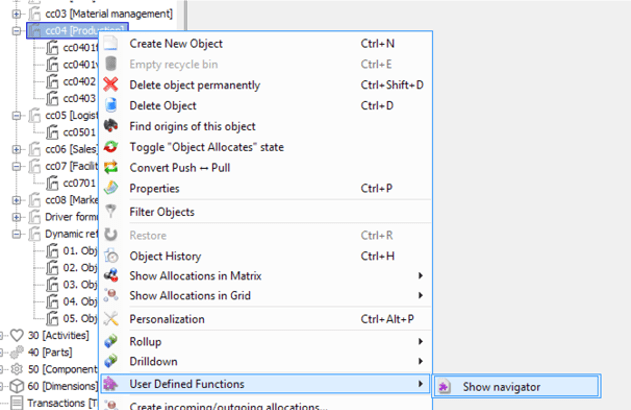
Task: Open the Show Allocations in Grid submenu arrow
Action: [x=420, y=295]
